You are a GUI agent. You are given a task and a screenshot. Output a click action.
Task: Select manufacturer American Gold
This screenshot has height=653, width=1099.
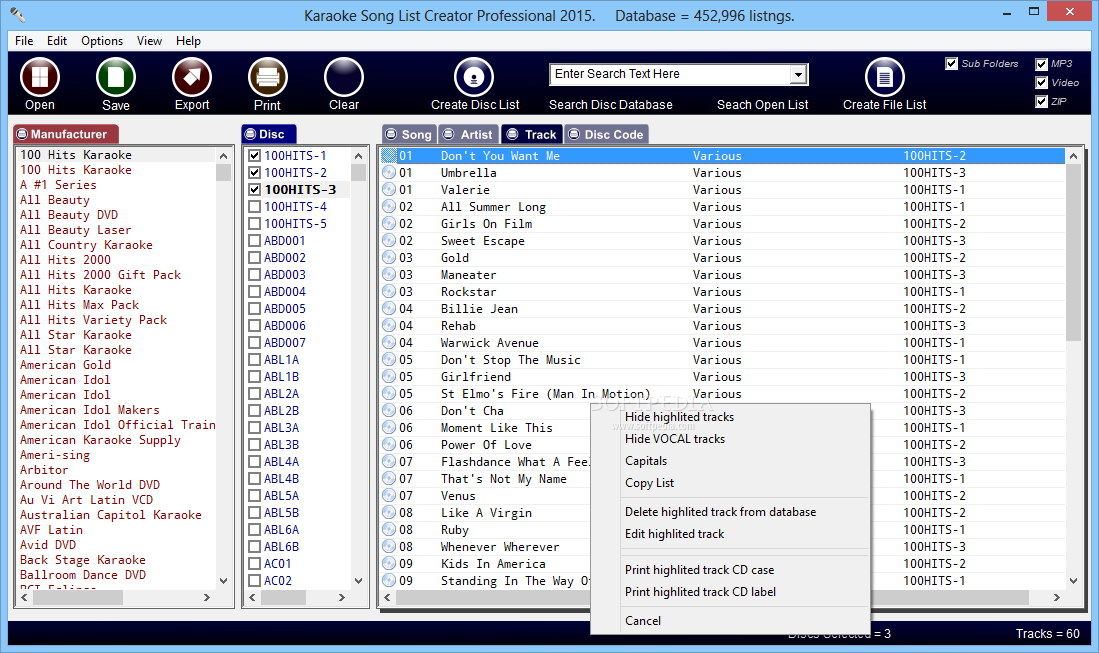(65, 364)
